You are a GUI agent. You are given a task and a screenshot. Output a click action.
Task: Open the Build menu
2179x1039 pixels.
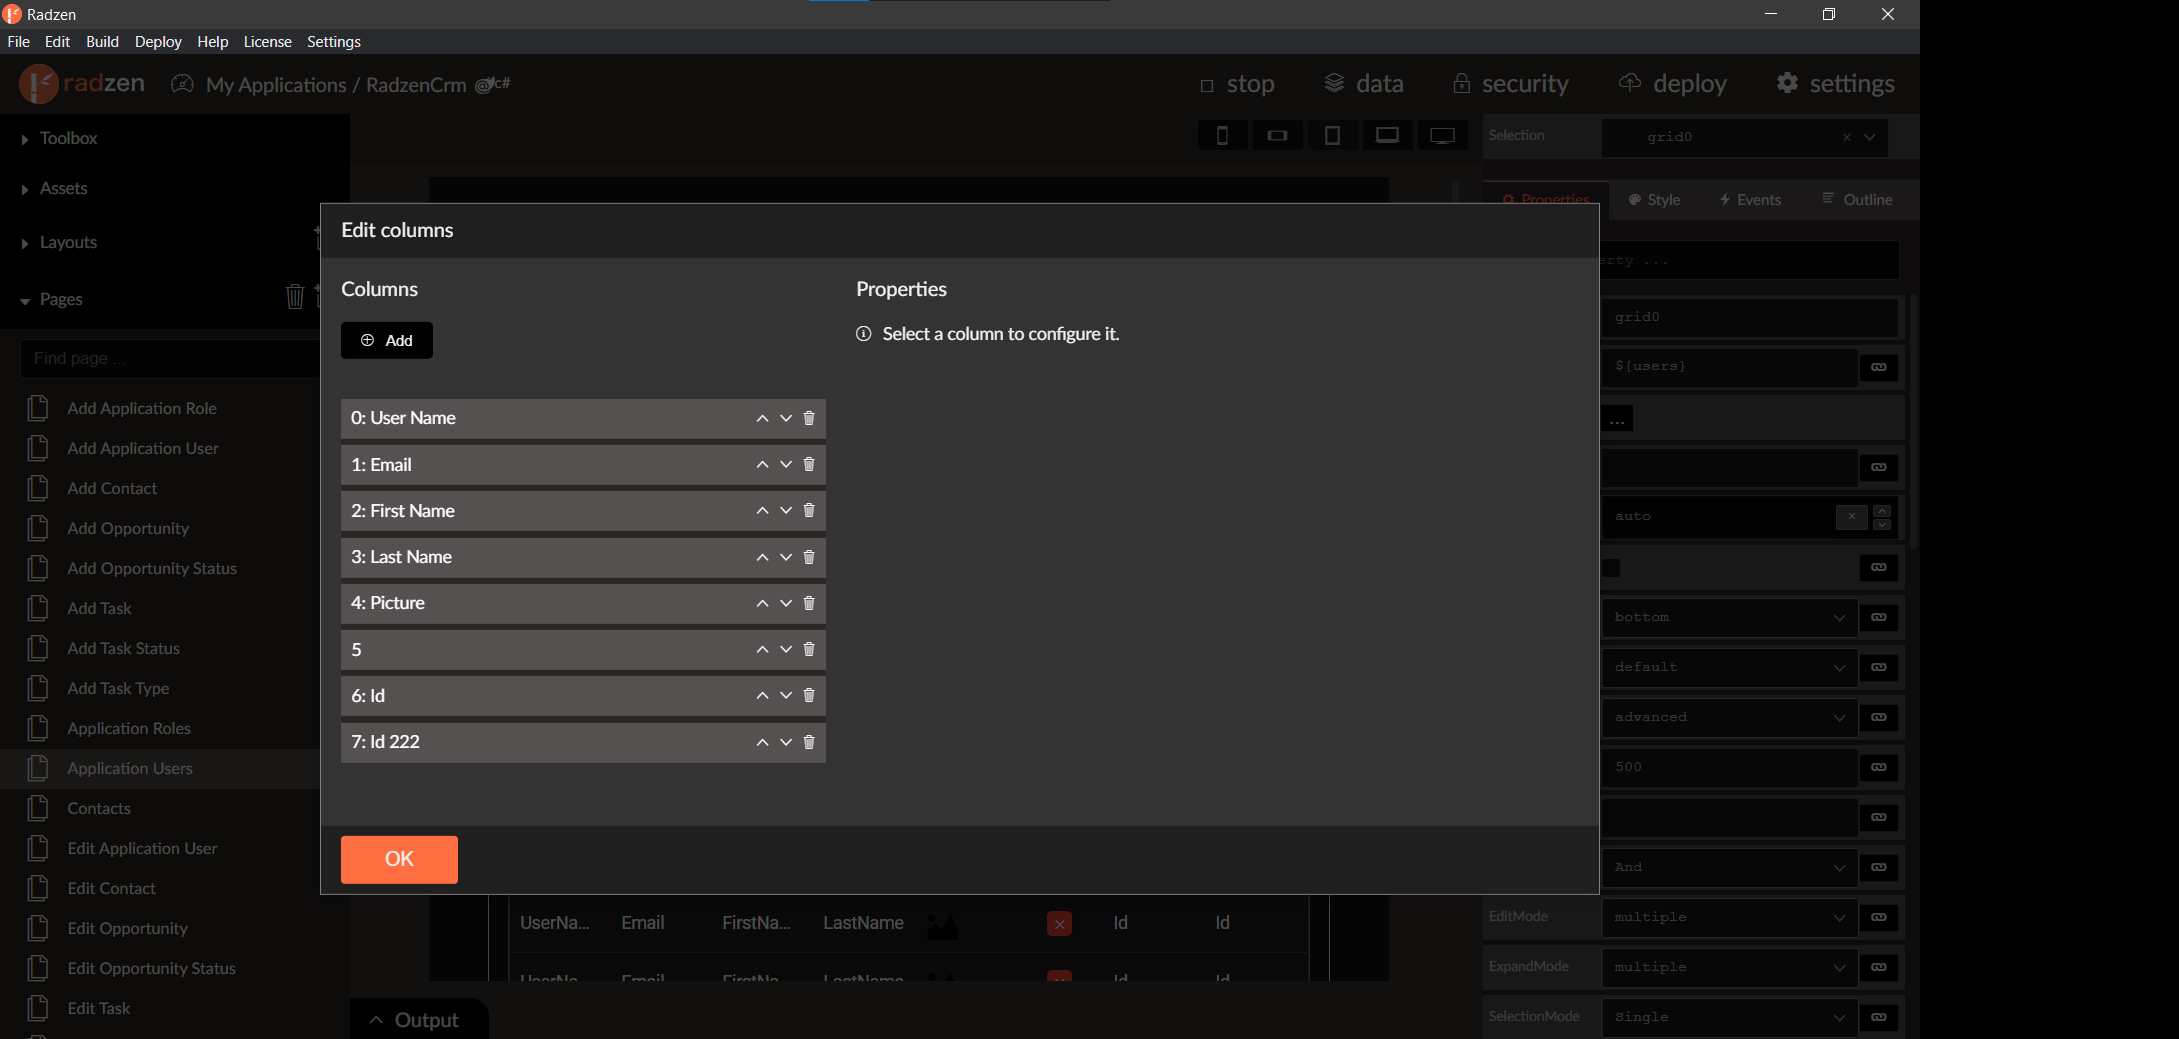[x=102, y=41]
